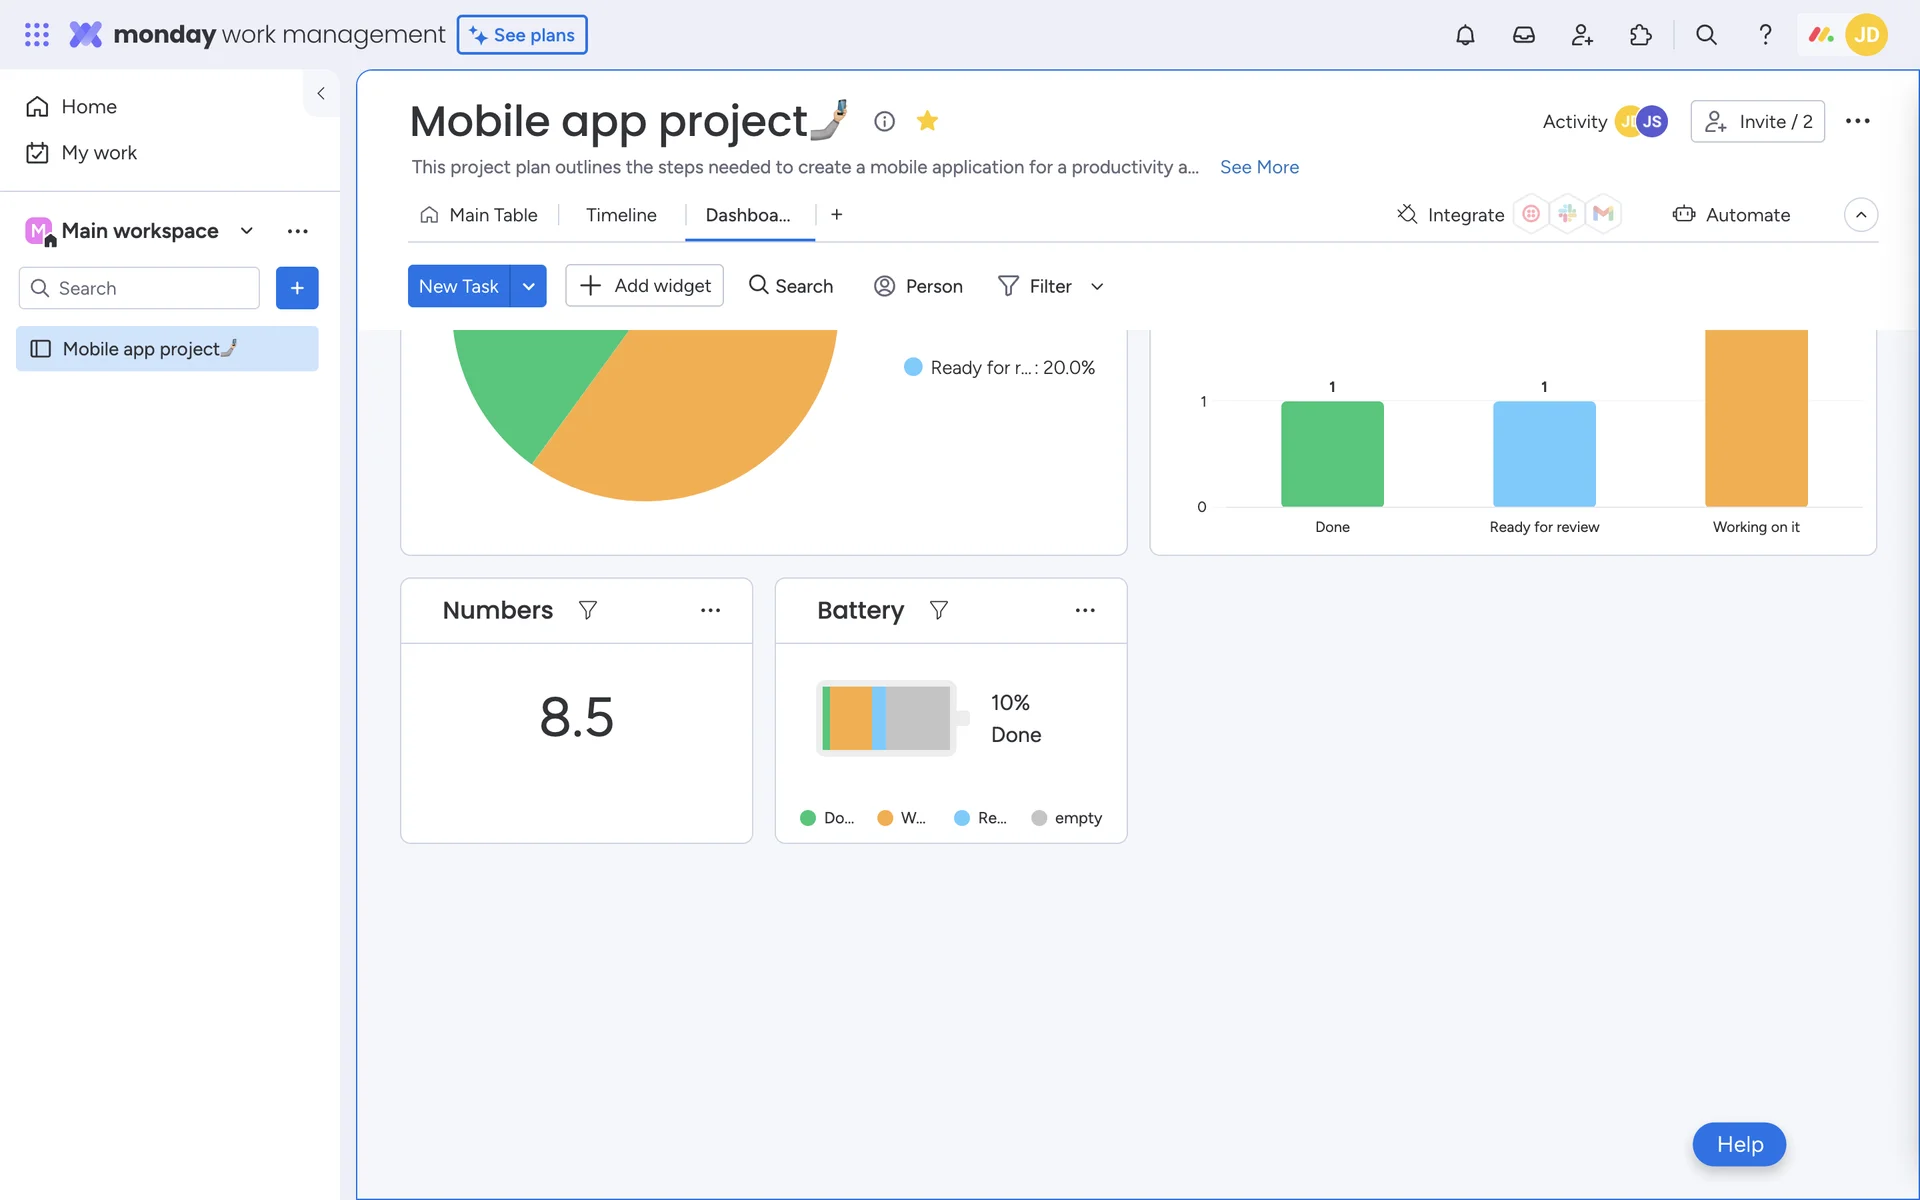
Task: Click the orange Working on it bar
Action: [1755, 418]
